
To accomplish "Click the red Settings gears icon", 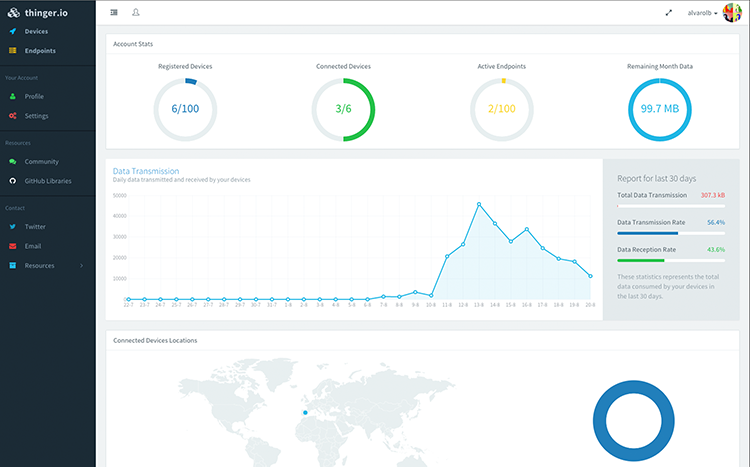I will point(13,116).
